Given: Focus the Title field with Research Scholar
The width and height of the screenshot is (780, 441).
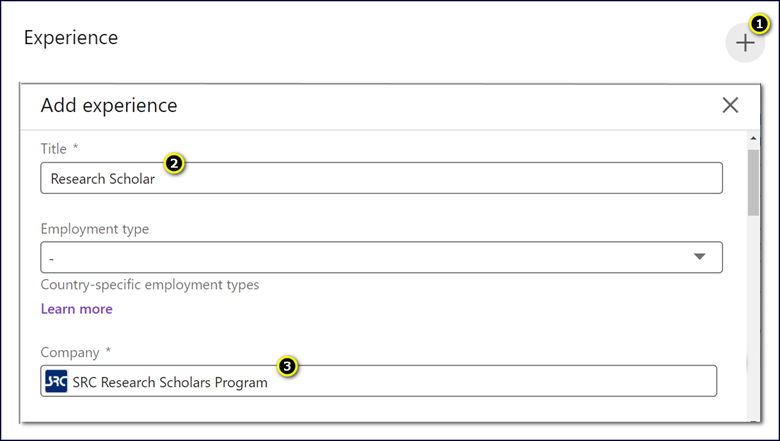Looking at the screenshot, I should 381,178.
